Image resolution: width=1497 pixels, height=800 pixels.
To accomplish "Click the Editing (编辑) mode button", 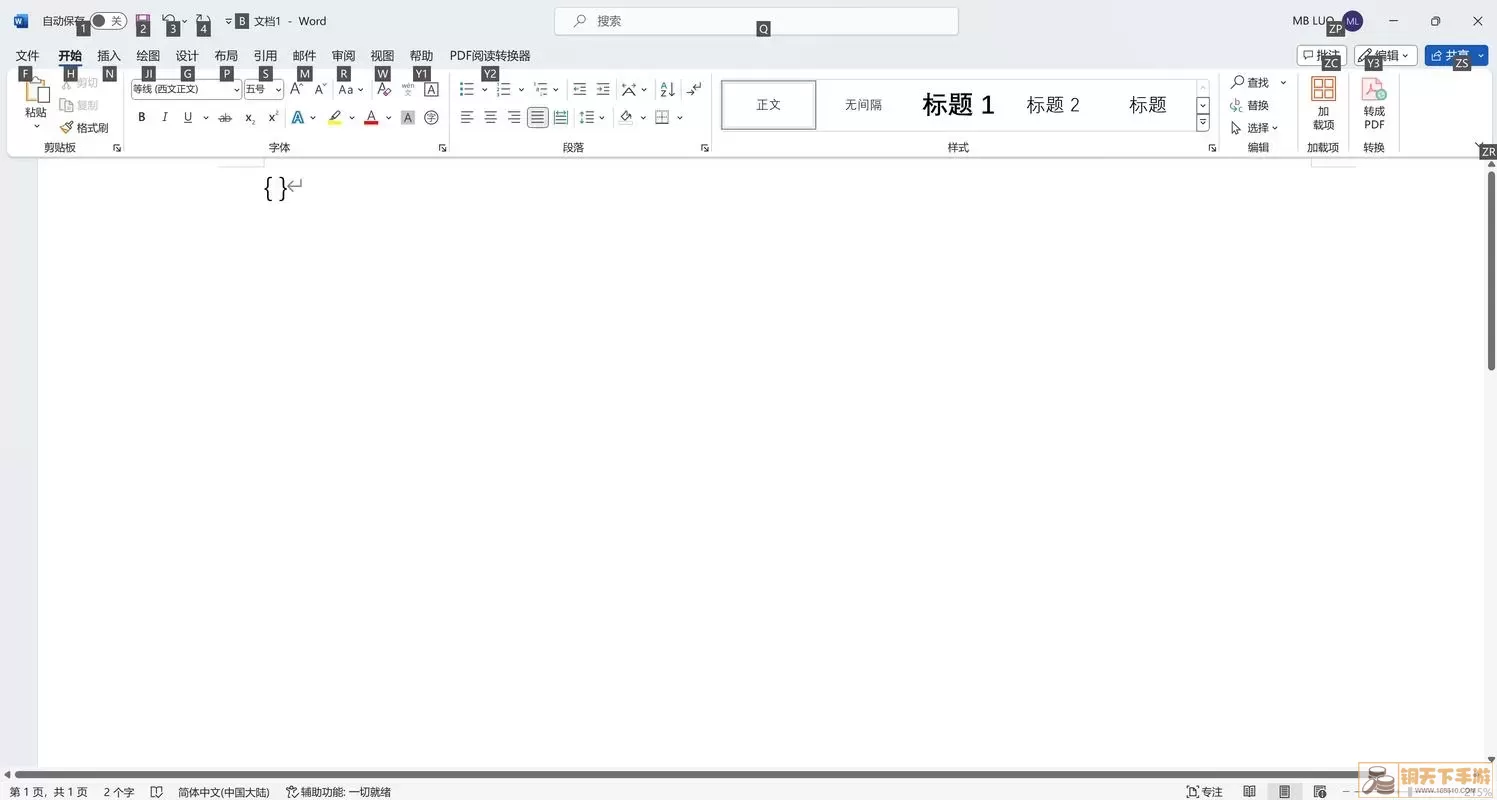I will [1385, 56].
